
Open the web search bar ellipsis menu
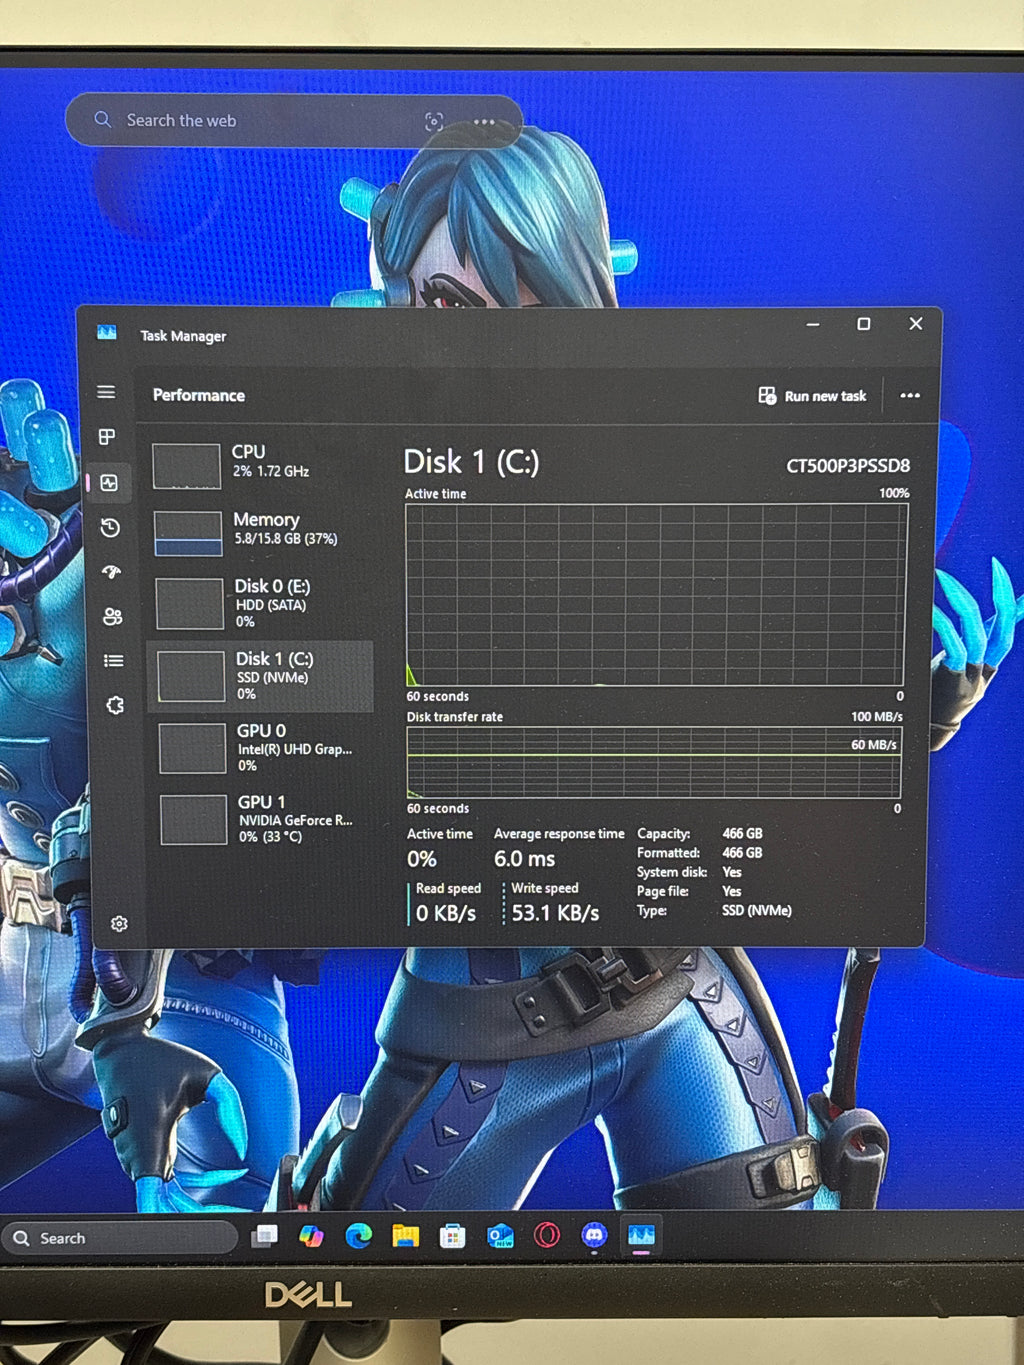click(484, 122)
